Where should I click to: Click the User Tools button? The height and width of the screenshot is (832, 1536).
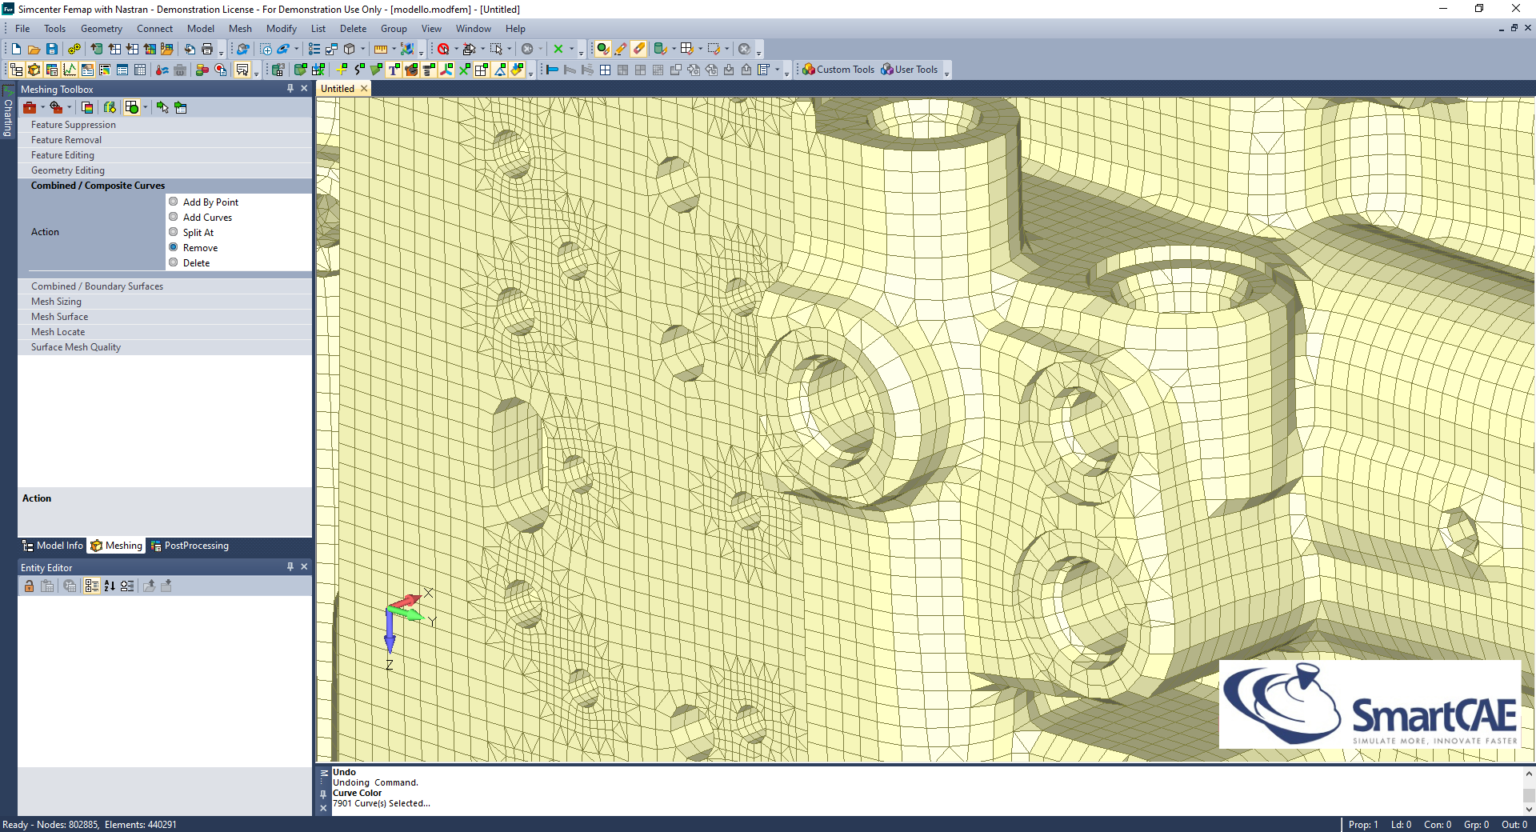(x=910, y=69)
